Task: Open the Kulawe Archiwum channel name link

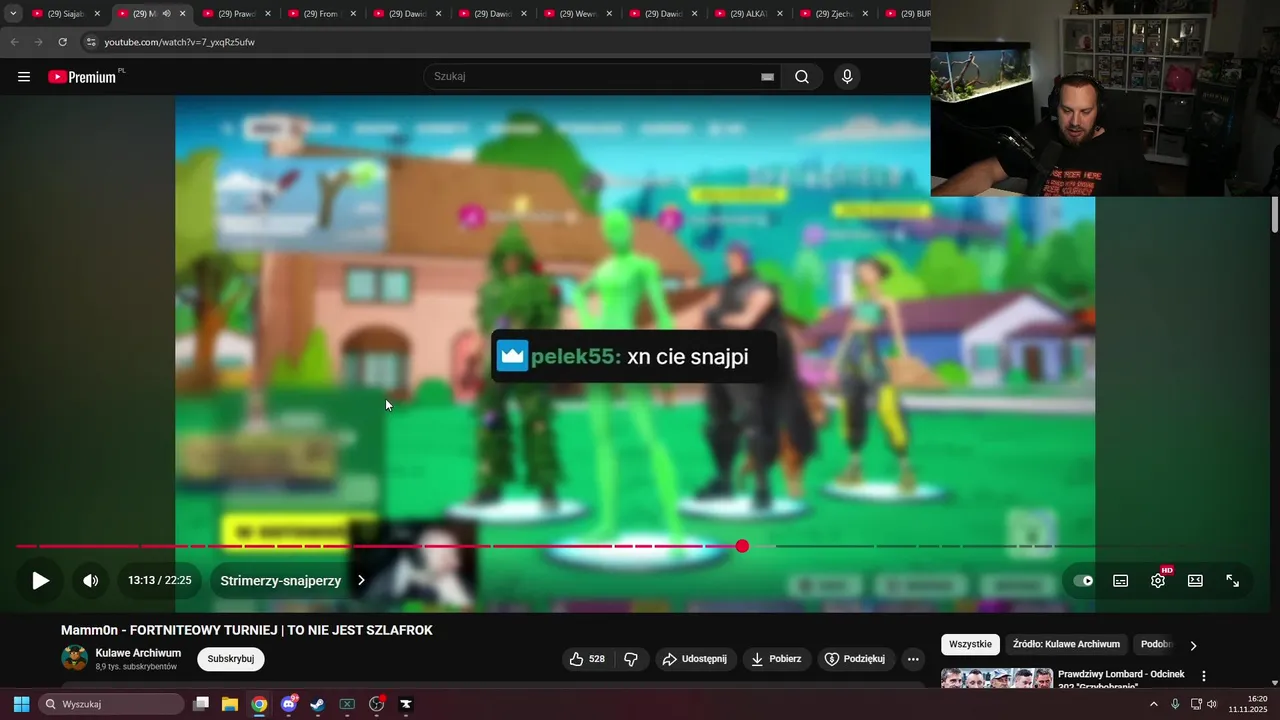Action: [138, 653]
